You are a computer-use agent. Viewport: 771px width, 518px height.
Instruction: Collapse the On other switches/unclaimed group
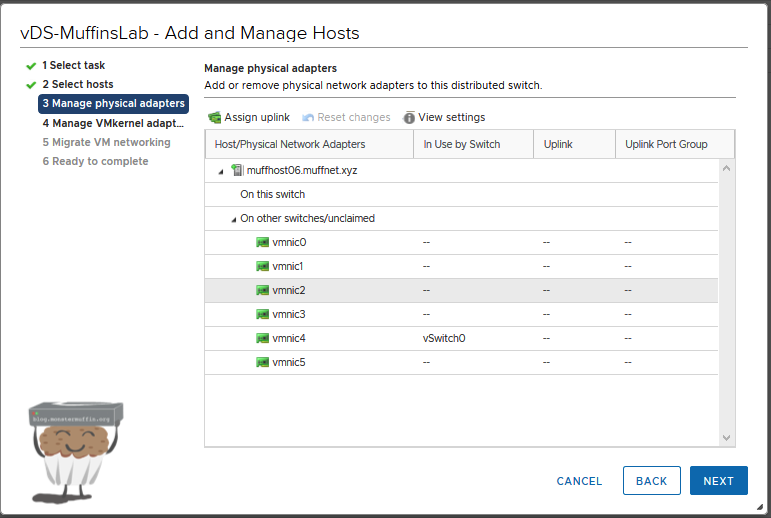click(234, 219)
